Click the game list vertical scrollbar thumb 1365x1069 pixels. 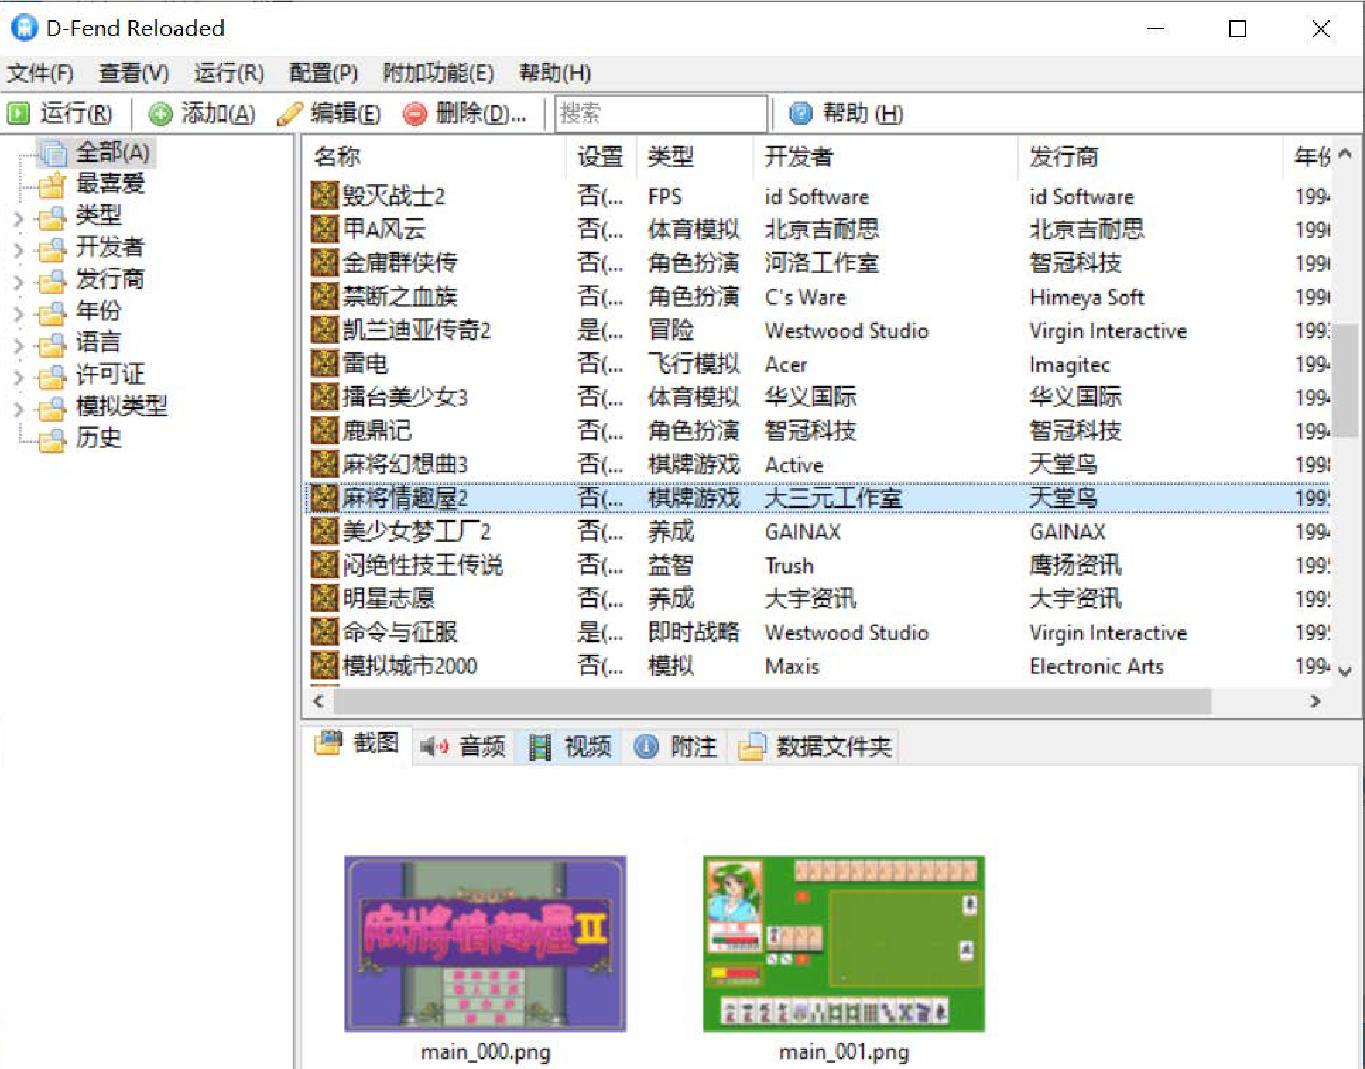(1345, 379)
